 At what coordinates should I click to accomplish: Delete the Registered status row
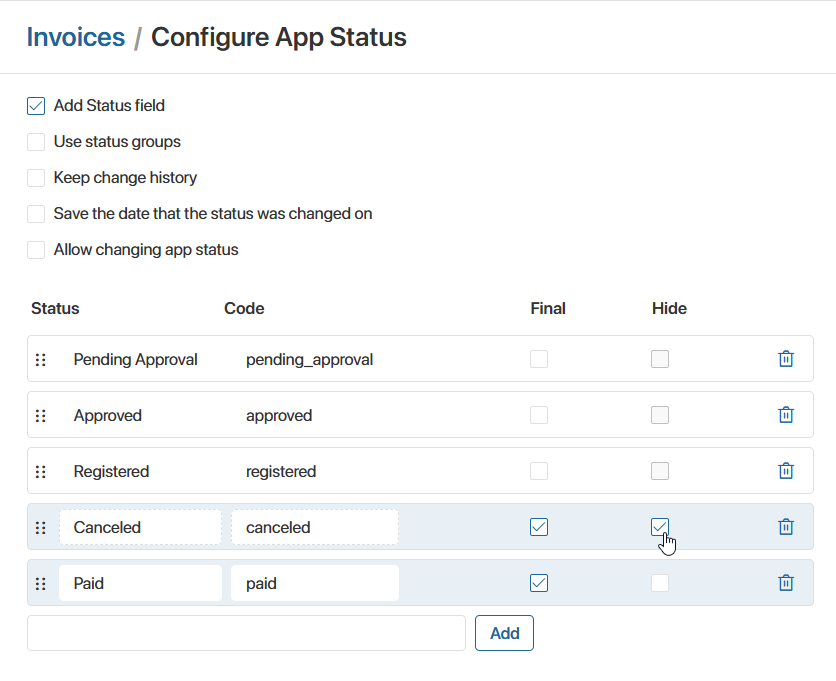(x=786, y=471)
